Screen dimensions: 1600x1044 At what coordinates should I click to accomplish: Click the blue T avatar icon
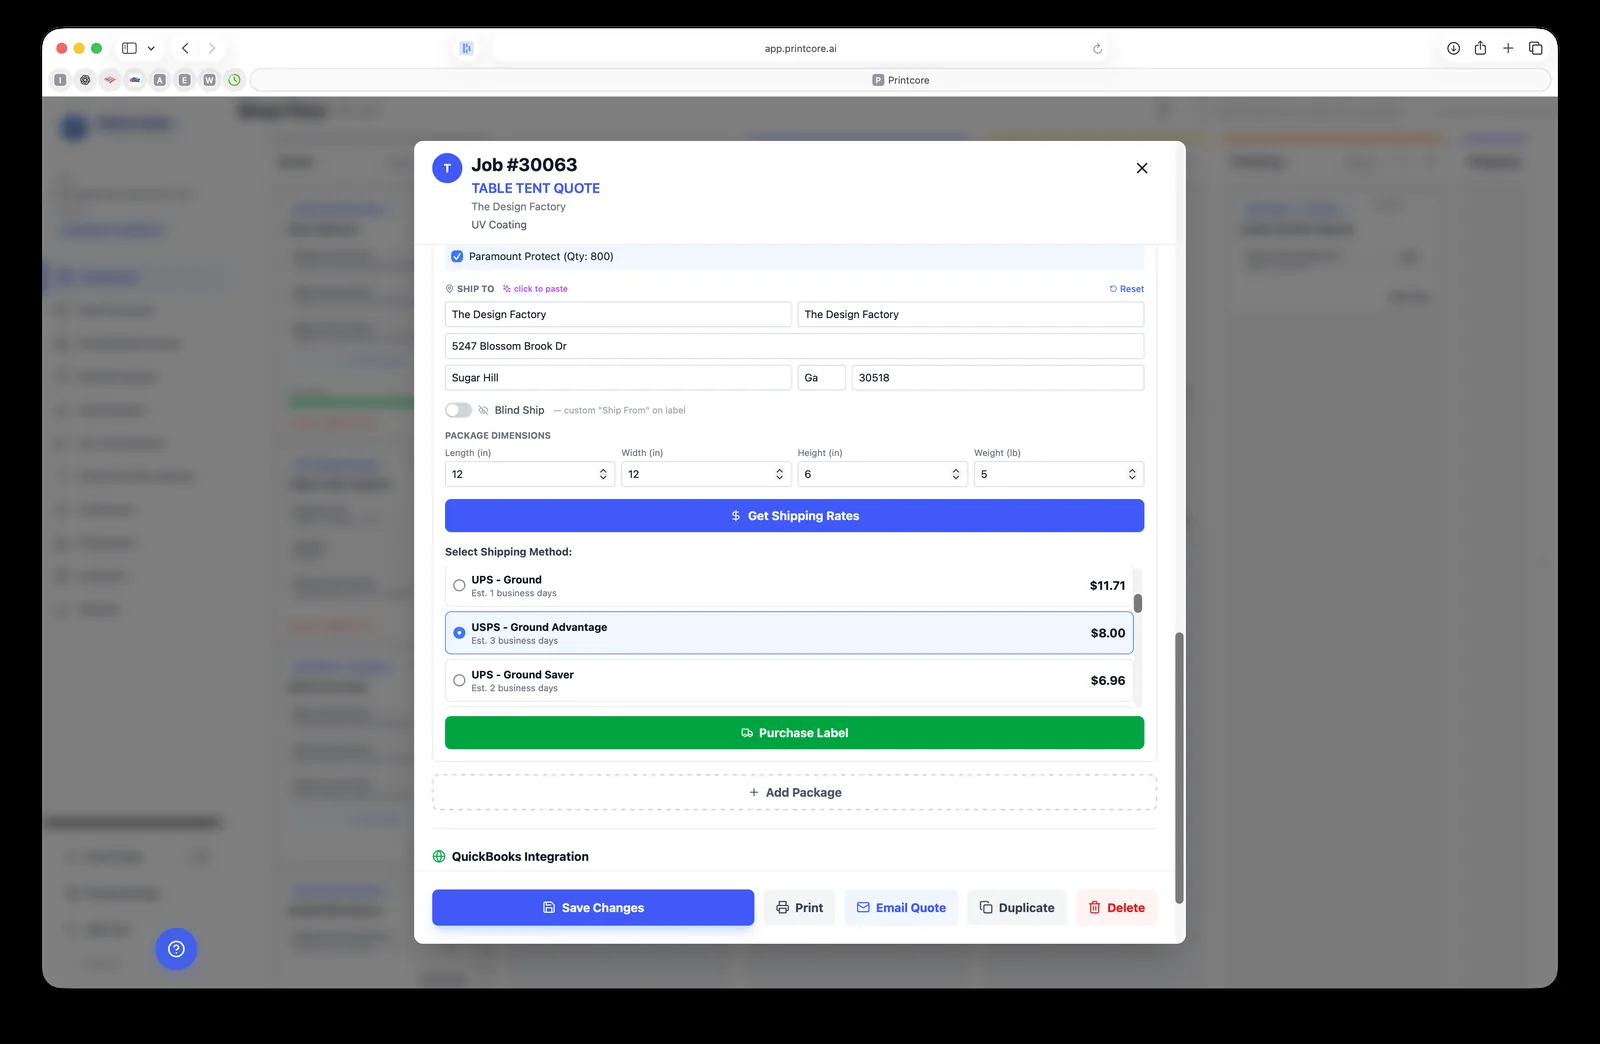[447, 168]
